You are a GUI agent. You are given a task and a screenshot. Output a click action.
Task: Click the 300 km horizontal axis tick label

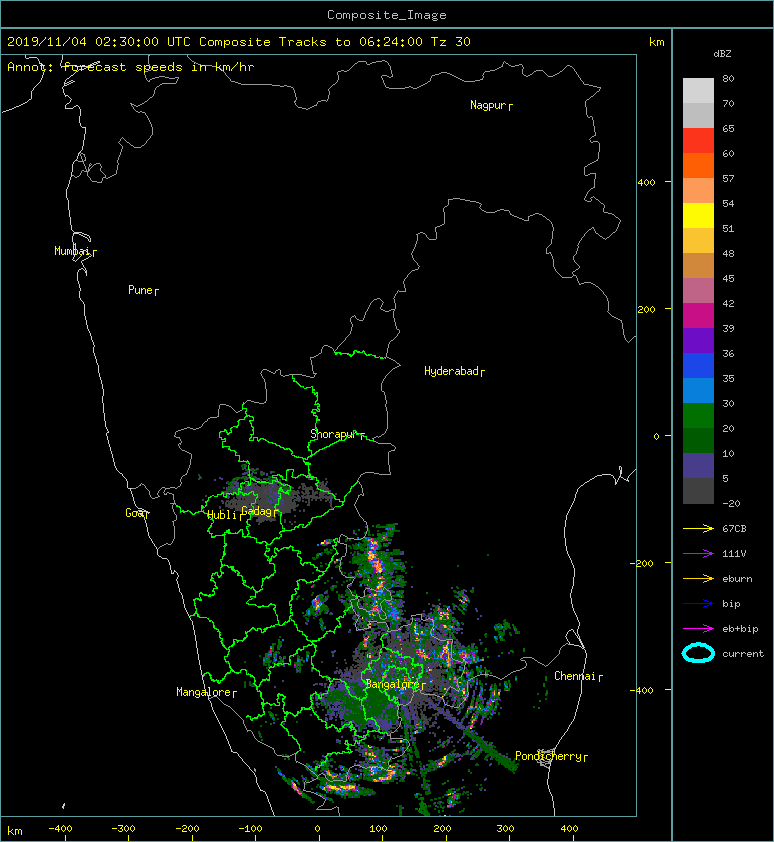click(505, 829)
